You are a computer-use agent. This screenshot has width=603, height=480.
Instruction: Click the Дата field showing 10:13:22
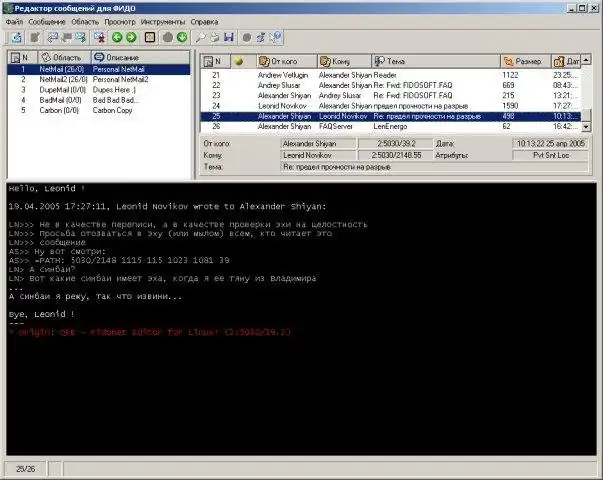point(550,143)
